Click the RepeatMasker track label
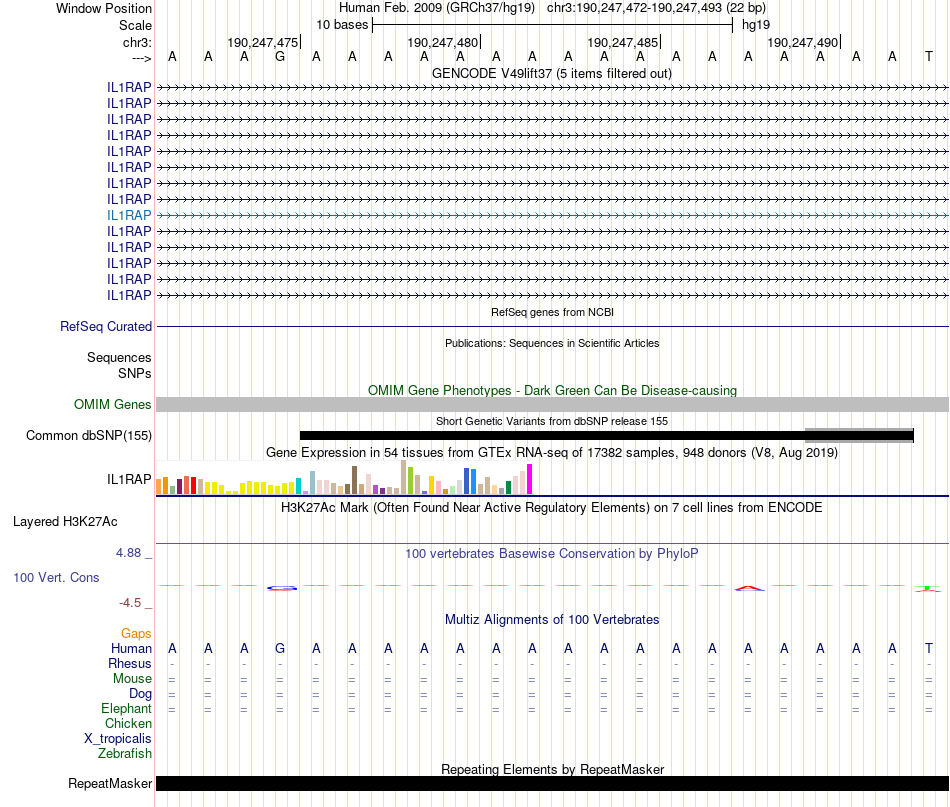The image size is (950, 807). 110,783
